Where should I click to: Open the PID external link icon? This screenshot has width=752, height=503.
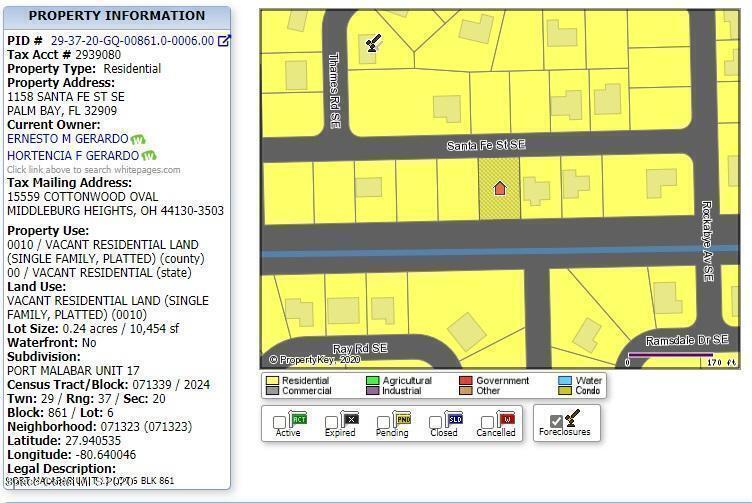[x=224, y=41]
